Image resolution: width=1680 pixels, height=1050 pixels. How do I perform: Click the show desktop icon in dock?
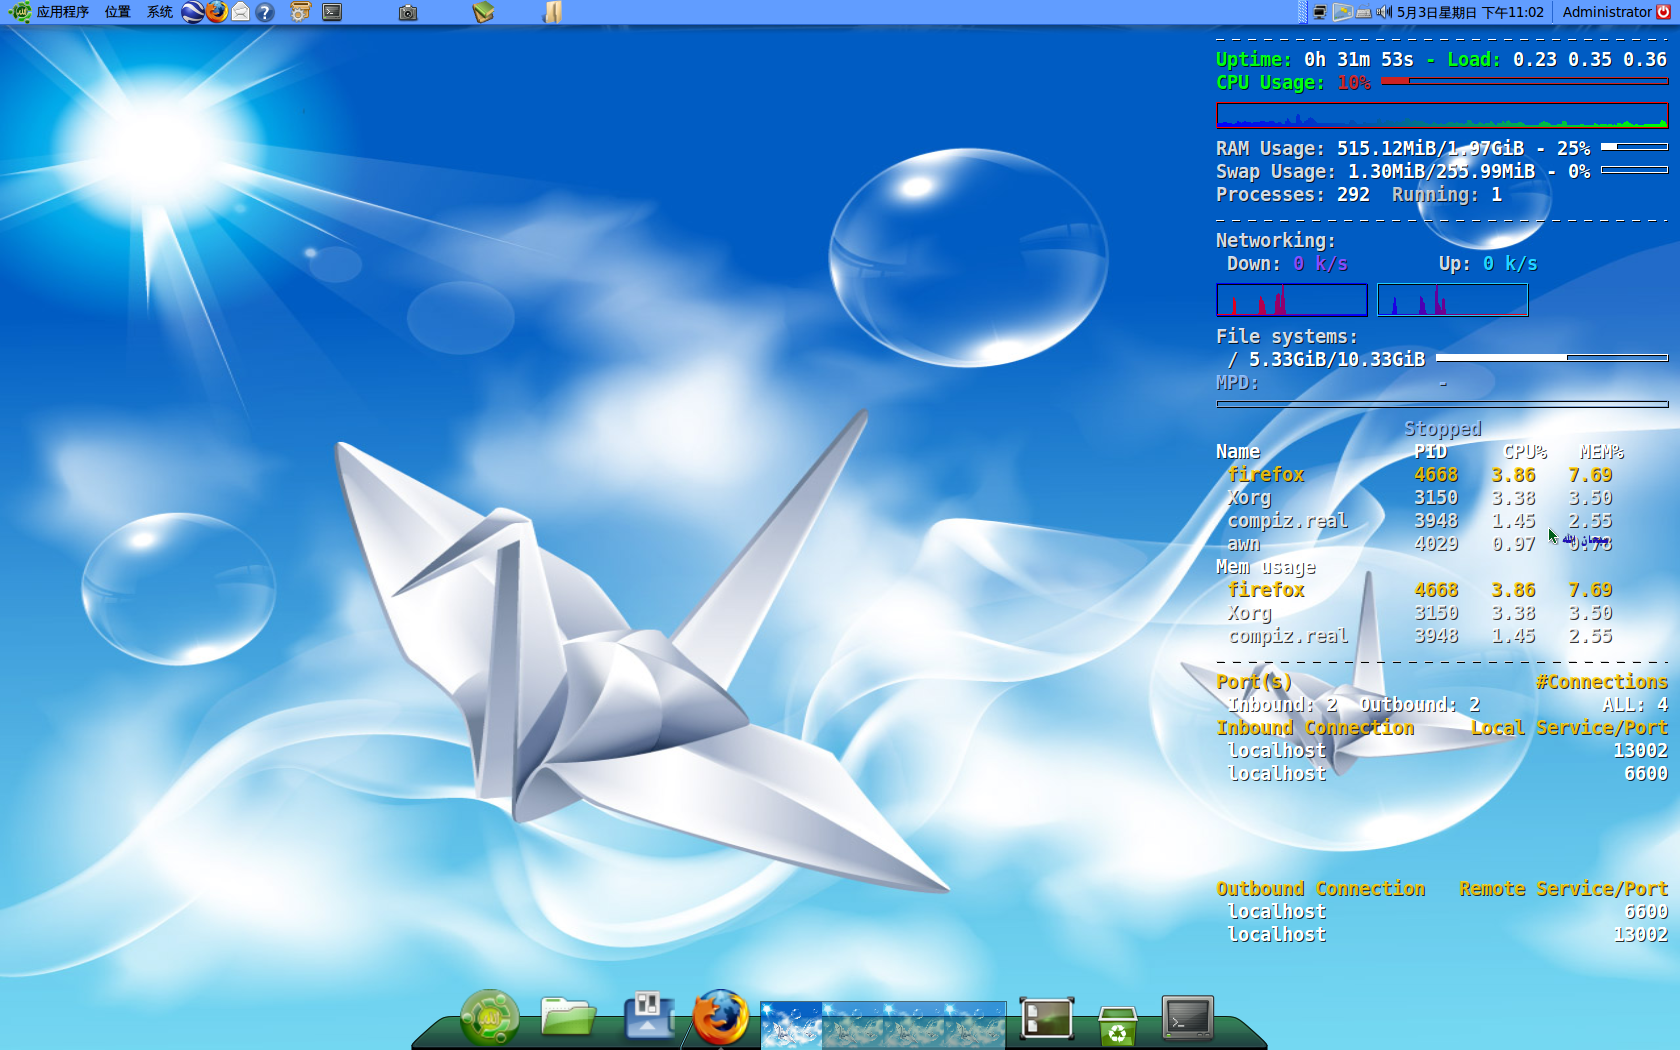(x=1047, y=1018)
